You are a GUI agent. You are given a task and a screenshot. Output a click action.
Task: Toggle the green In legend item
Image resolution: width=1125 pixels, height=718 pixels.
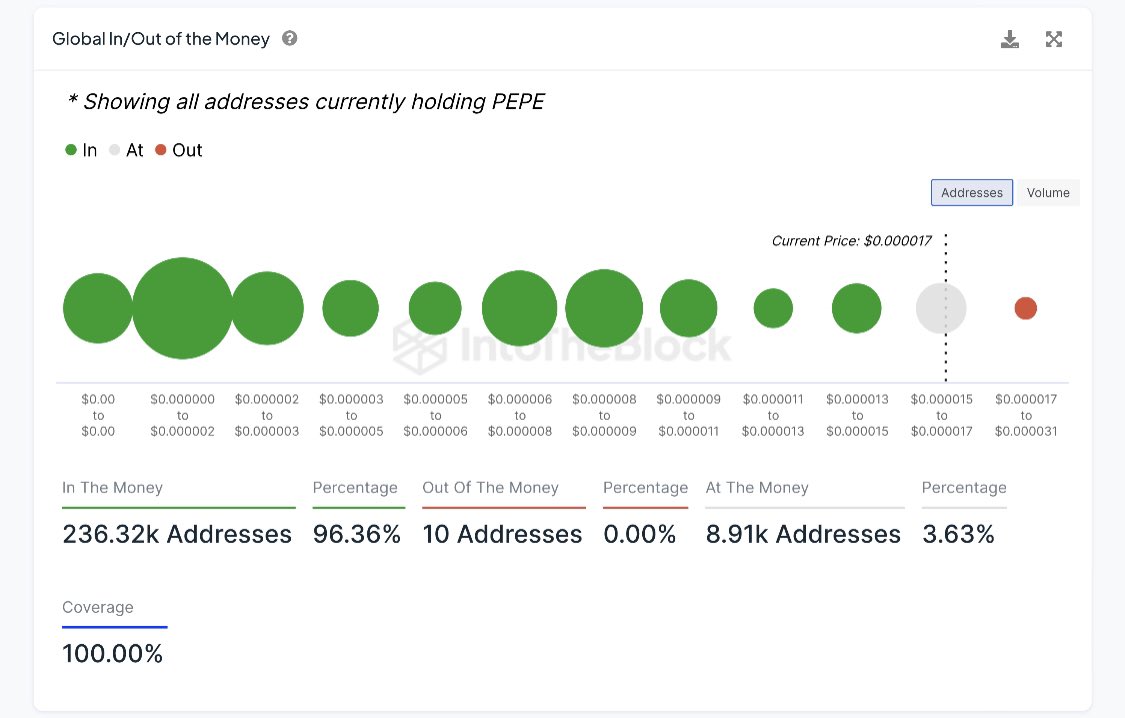[81, 150]
